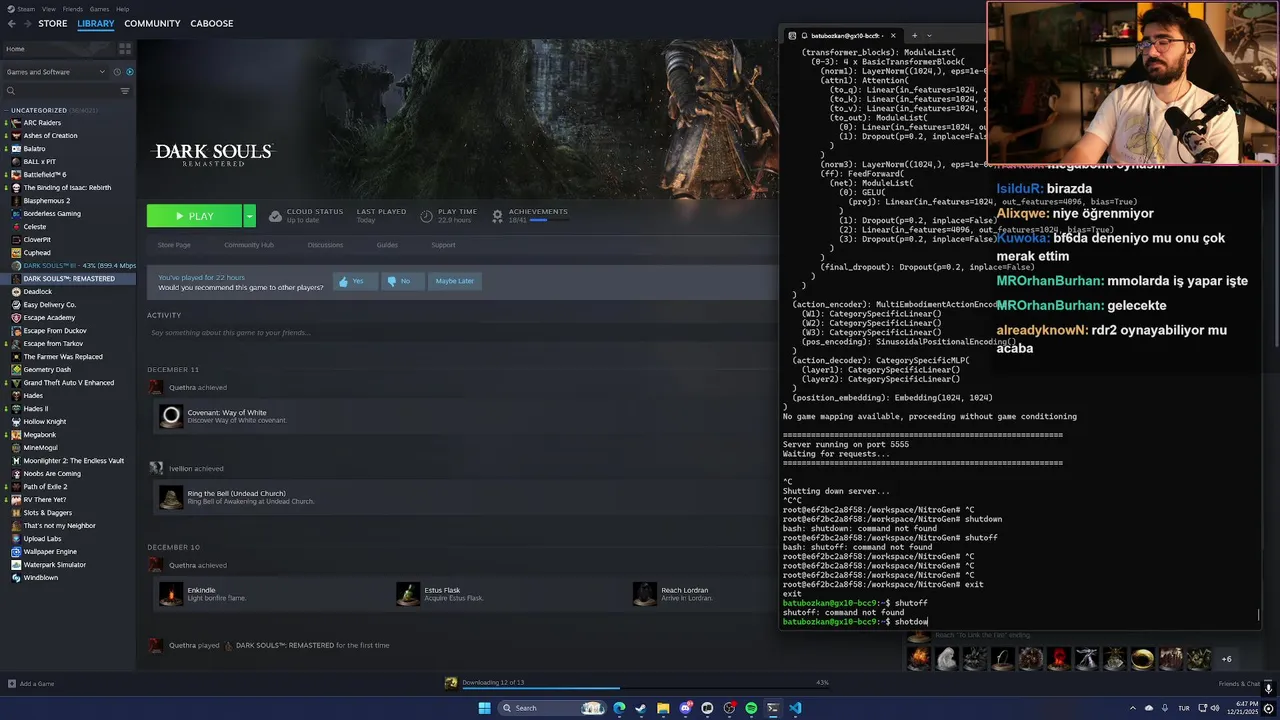Select Escape from Tarkov in the library
The width and height of the screenshot is (1280, 720).
pyautogui.click(x=53, y=344)
